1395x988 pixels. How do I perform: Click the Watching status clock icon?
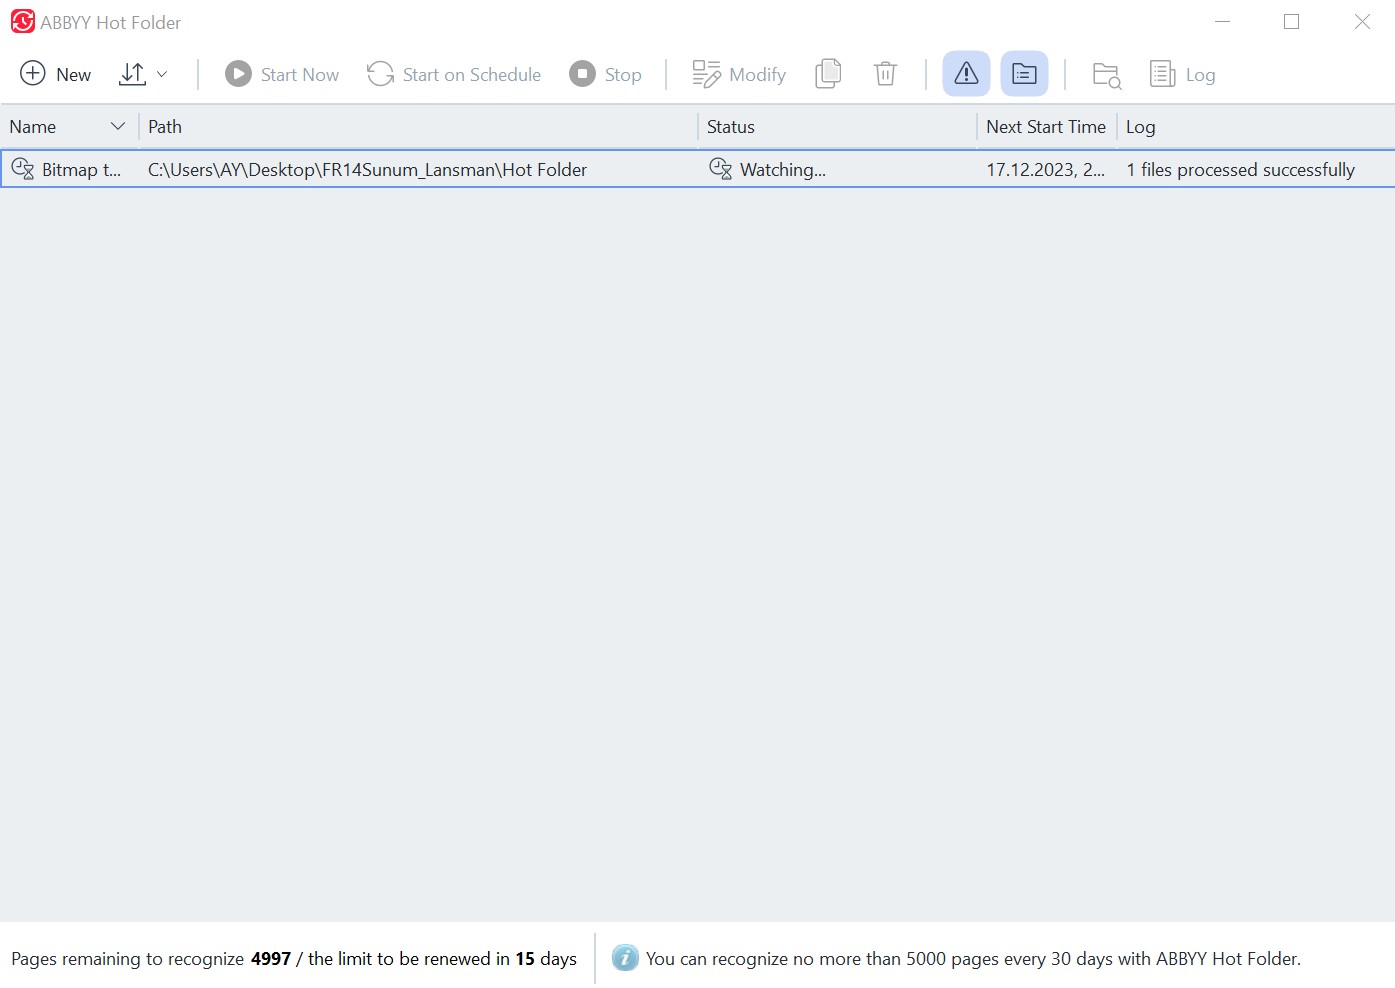click(x=720, y=169)
